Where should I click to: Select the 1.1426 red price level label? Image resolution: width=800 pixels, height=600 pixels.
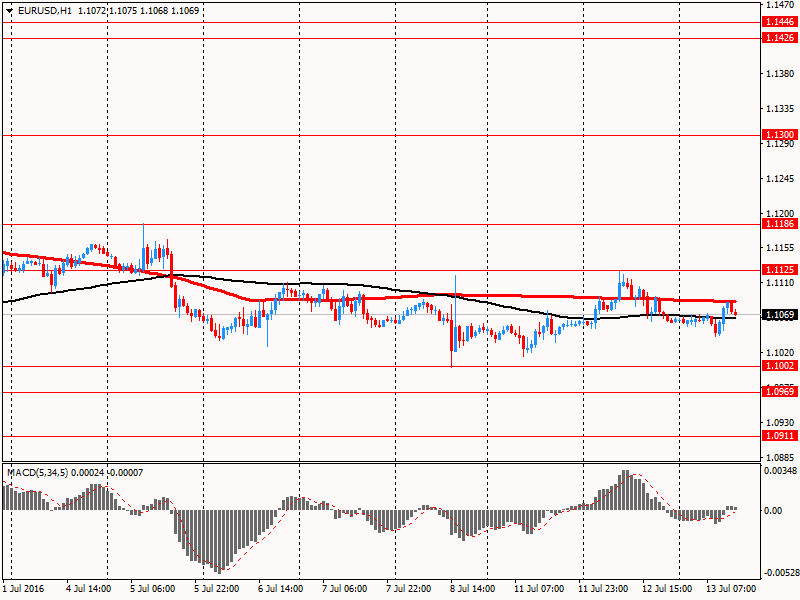click(780, 38)
